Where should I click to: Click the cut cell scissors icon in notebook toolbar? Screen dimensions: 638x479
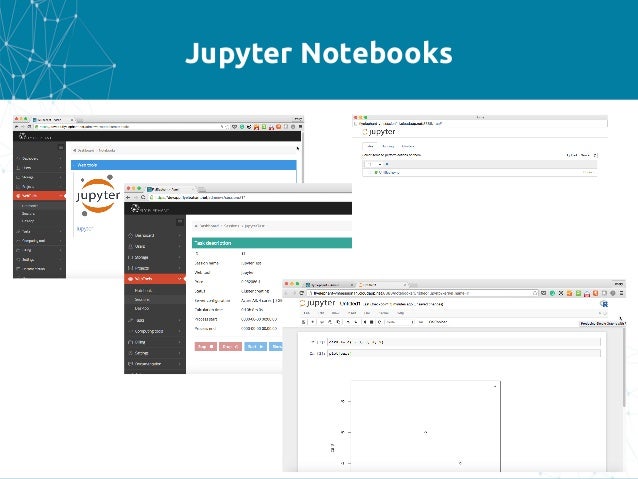321,322
